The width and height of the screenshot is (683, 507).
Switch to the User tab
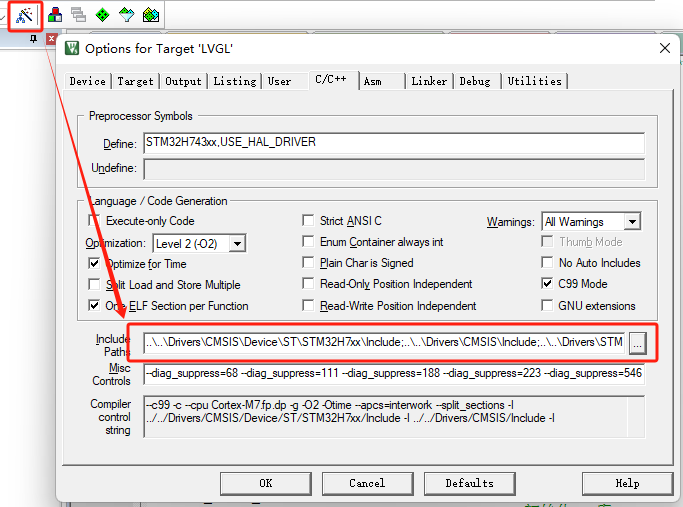[x=279, y=81]
